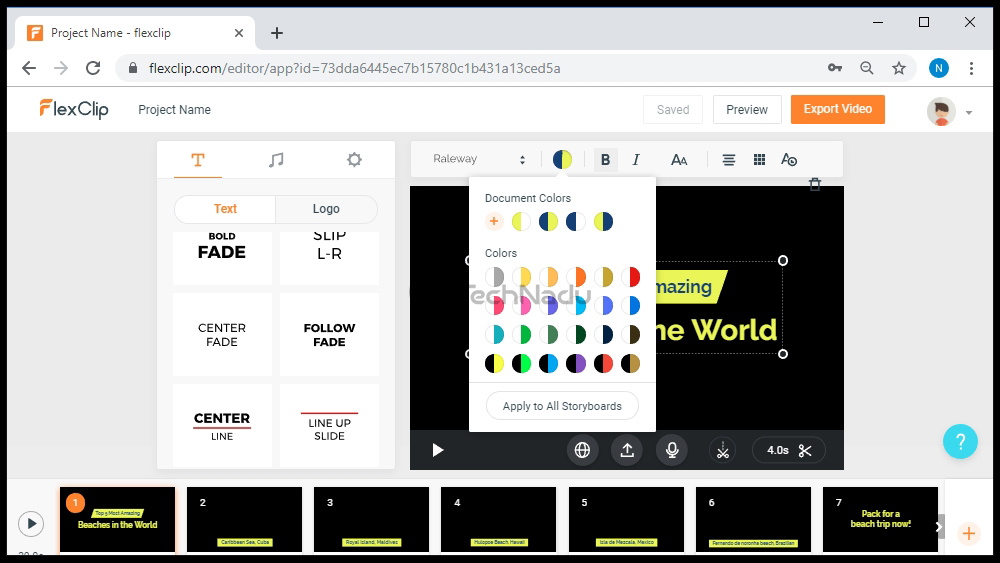Toggle bold text formatting

tap(605, 160)
